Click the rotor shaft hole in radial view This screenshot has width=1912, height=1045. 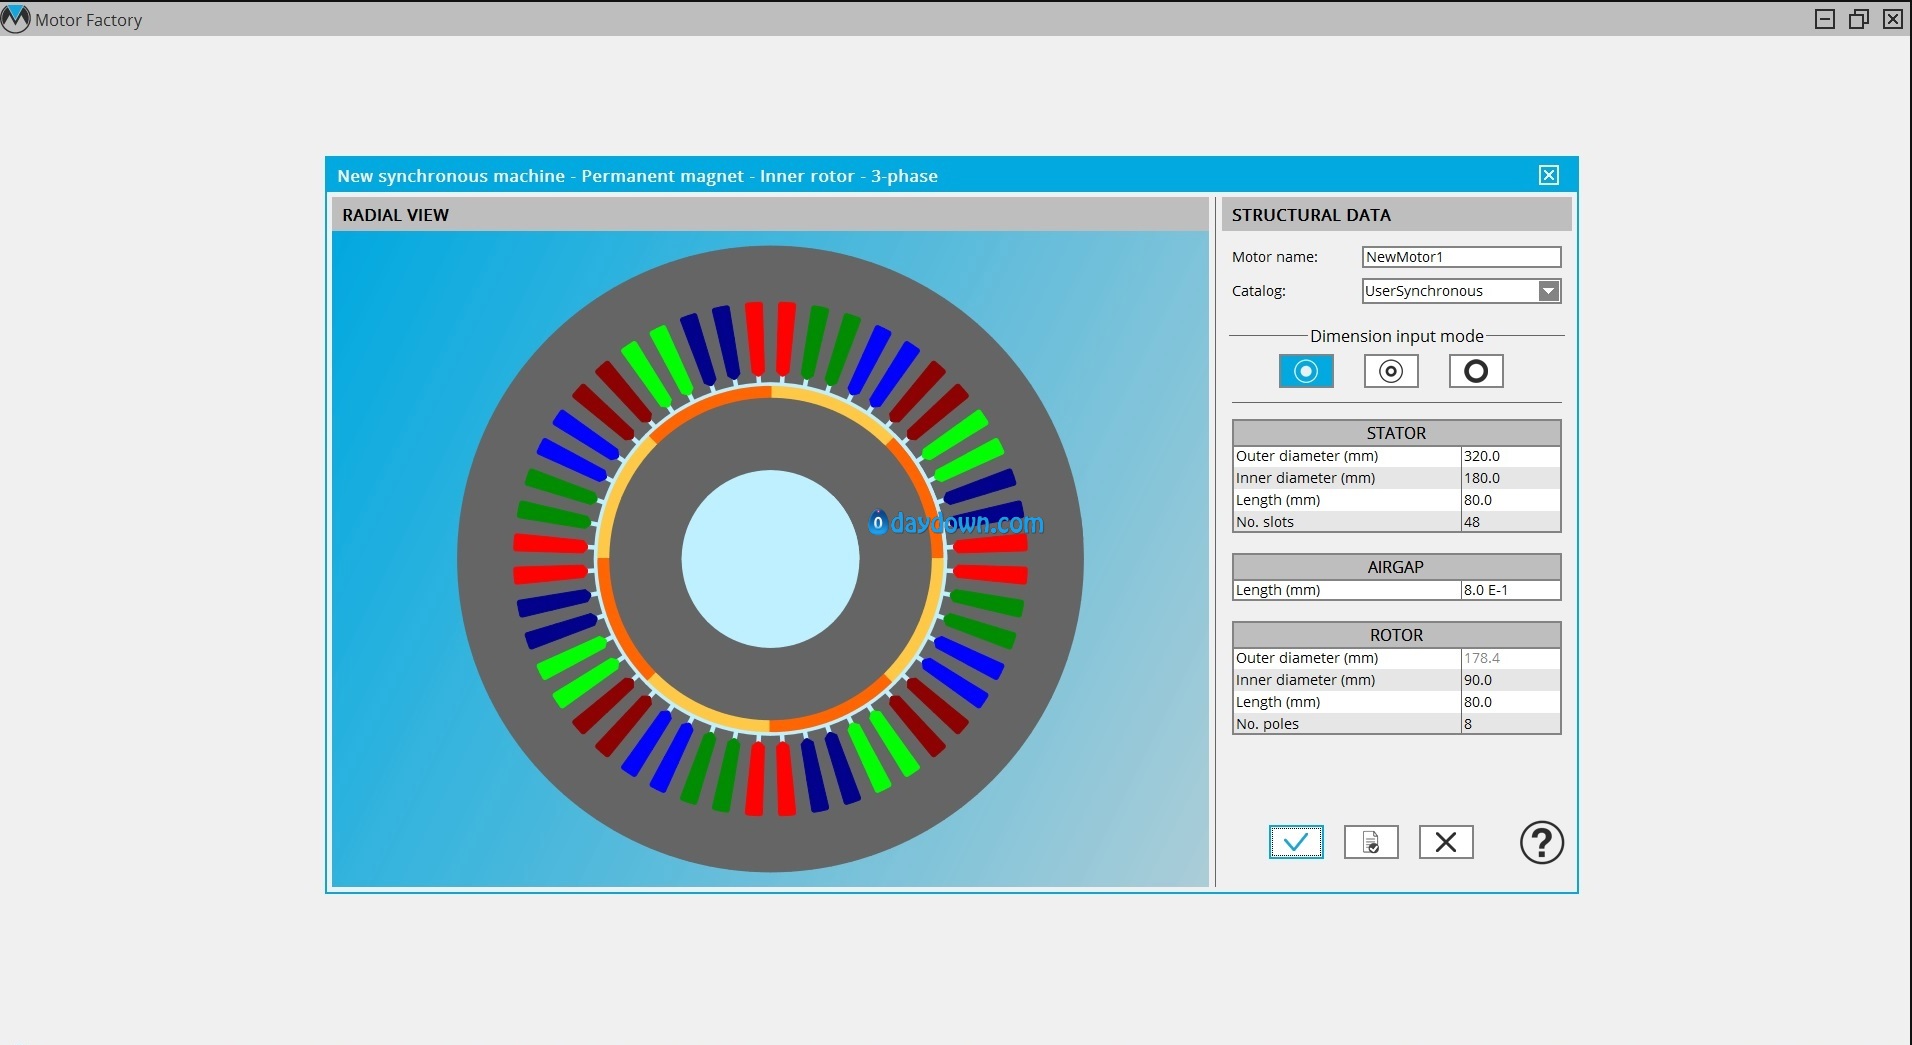(770, 559)
